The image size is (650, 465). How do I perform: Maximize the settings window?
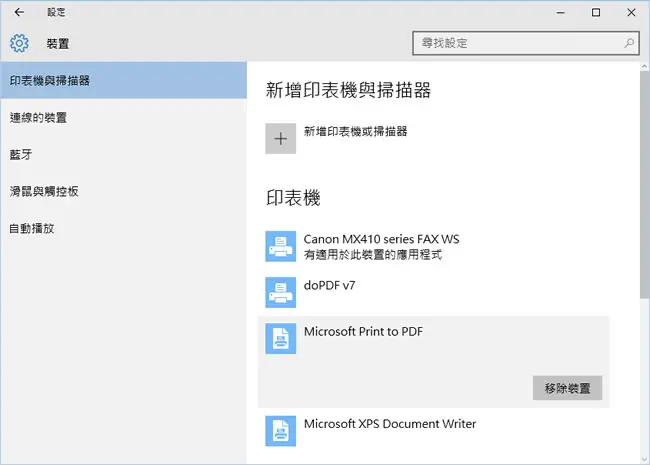click(x=596, y=12)
